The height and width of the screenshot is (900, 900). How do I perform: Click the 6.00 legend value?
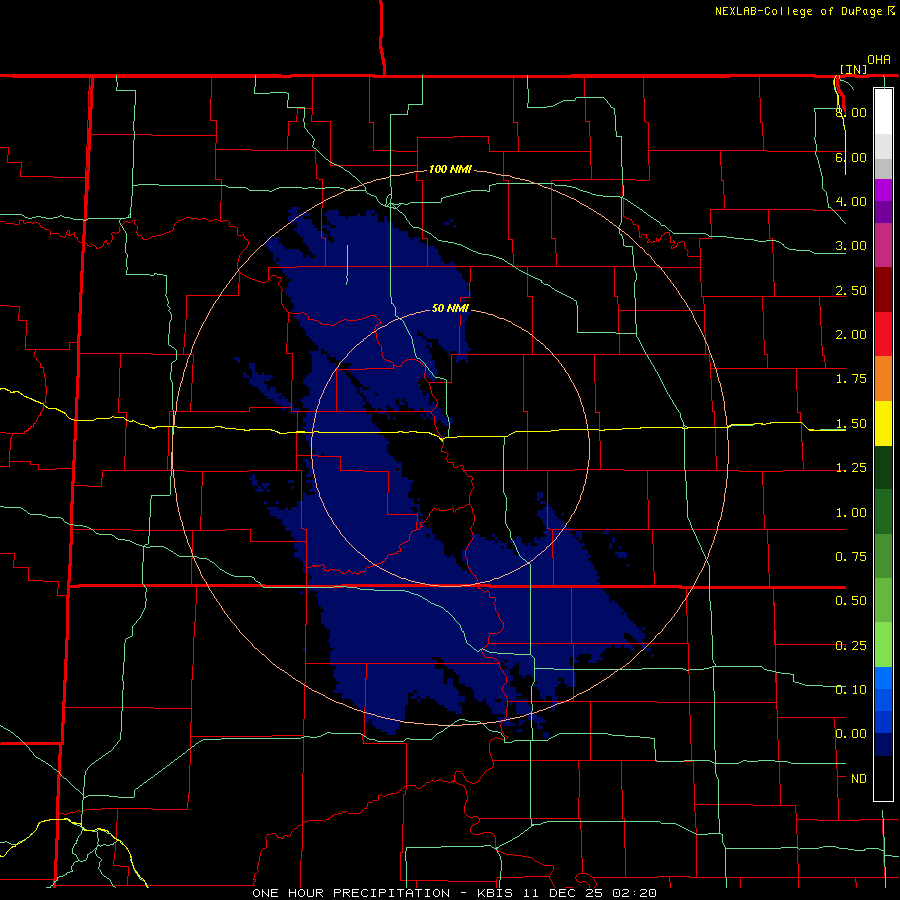coord(851,157)
